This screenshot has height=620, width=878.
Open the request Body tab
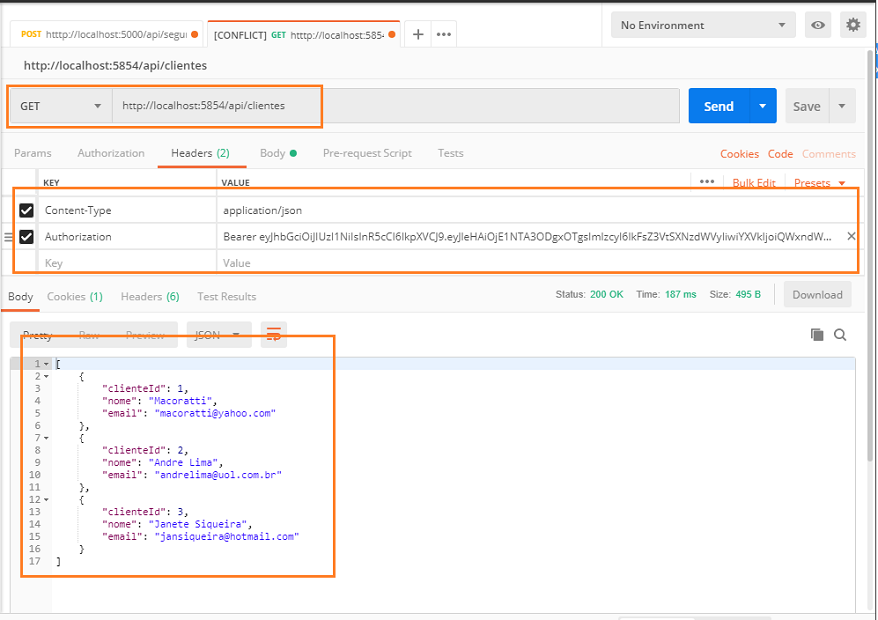pos(278,153)
